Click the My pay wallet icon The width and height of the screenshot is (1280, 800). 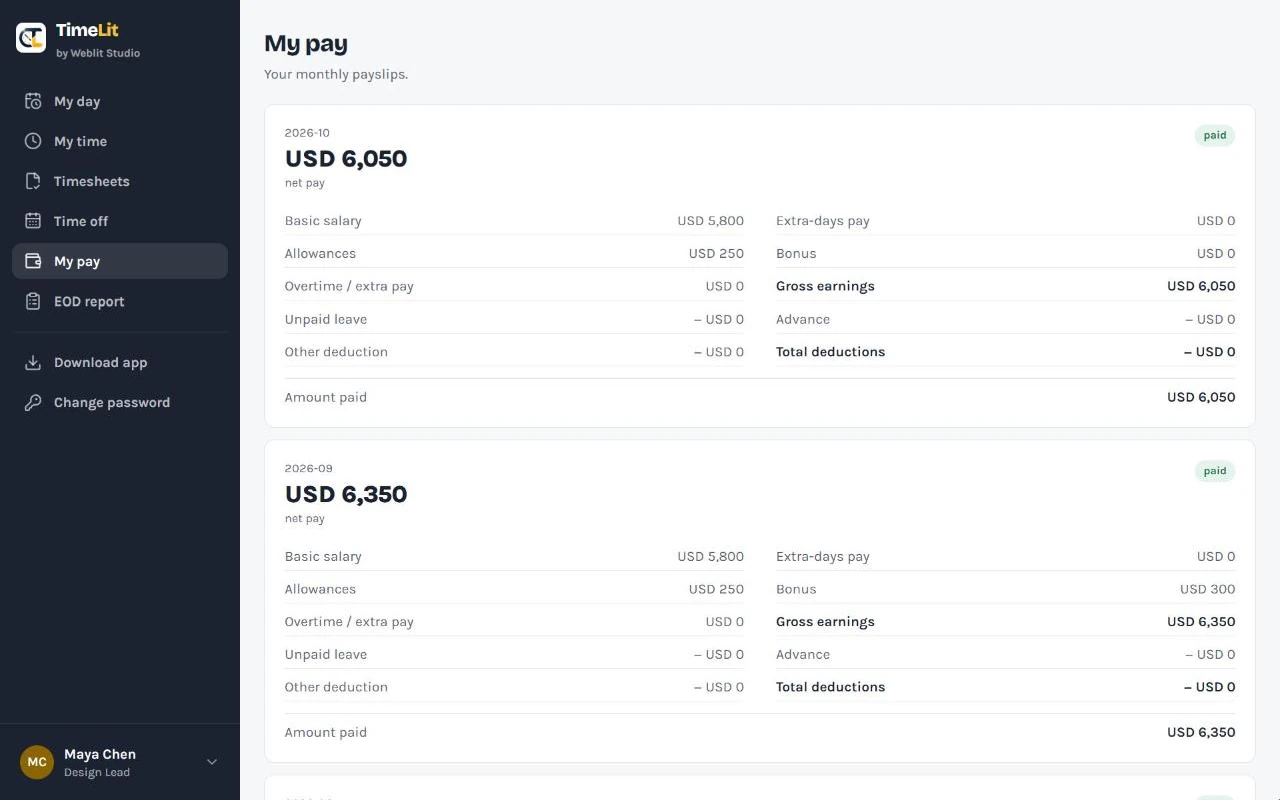(33, 261)
